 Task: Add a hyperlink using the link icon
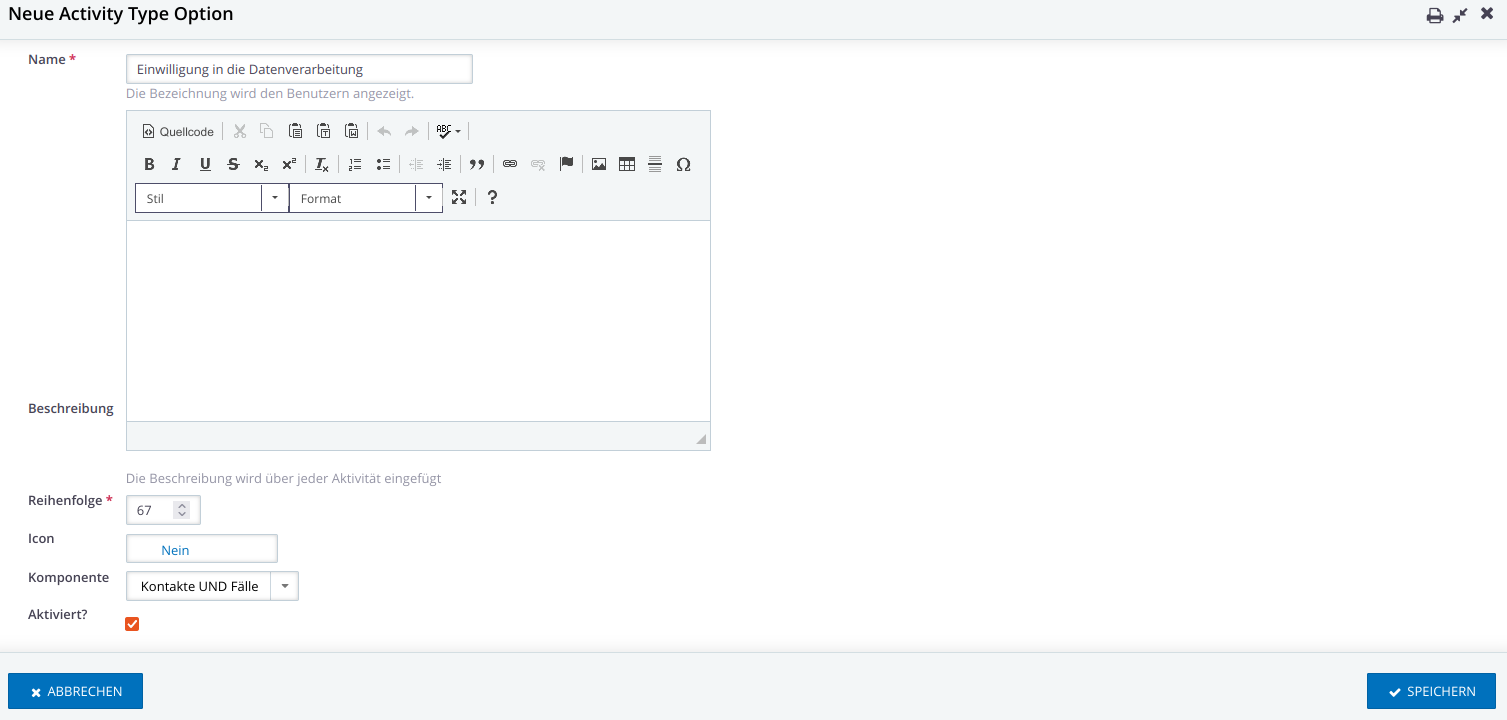coord(510,165)
